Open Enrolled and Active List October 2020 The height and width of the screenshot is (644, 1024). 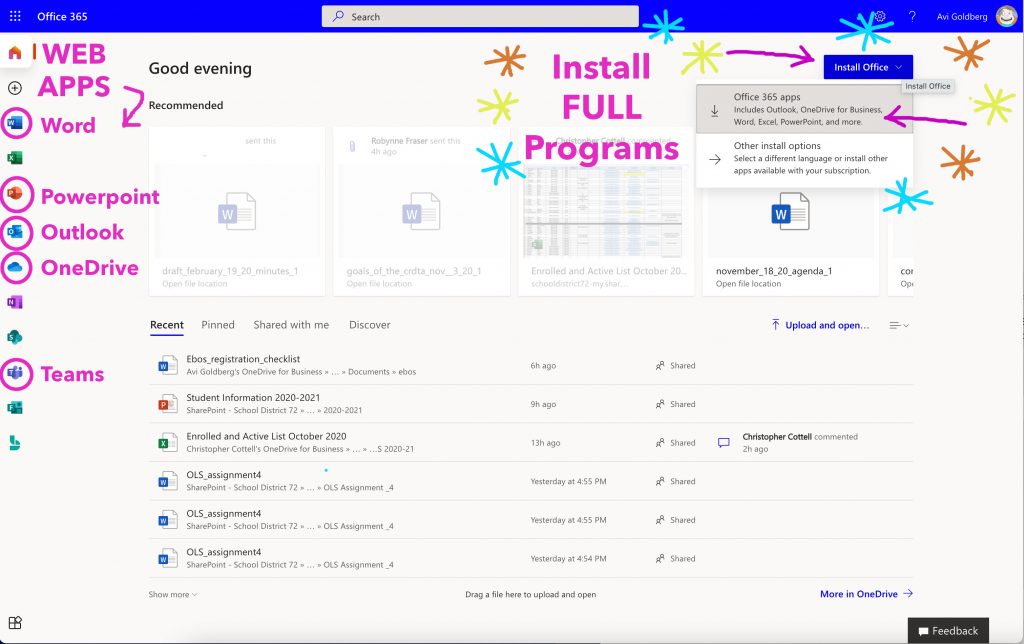point(266,436)
